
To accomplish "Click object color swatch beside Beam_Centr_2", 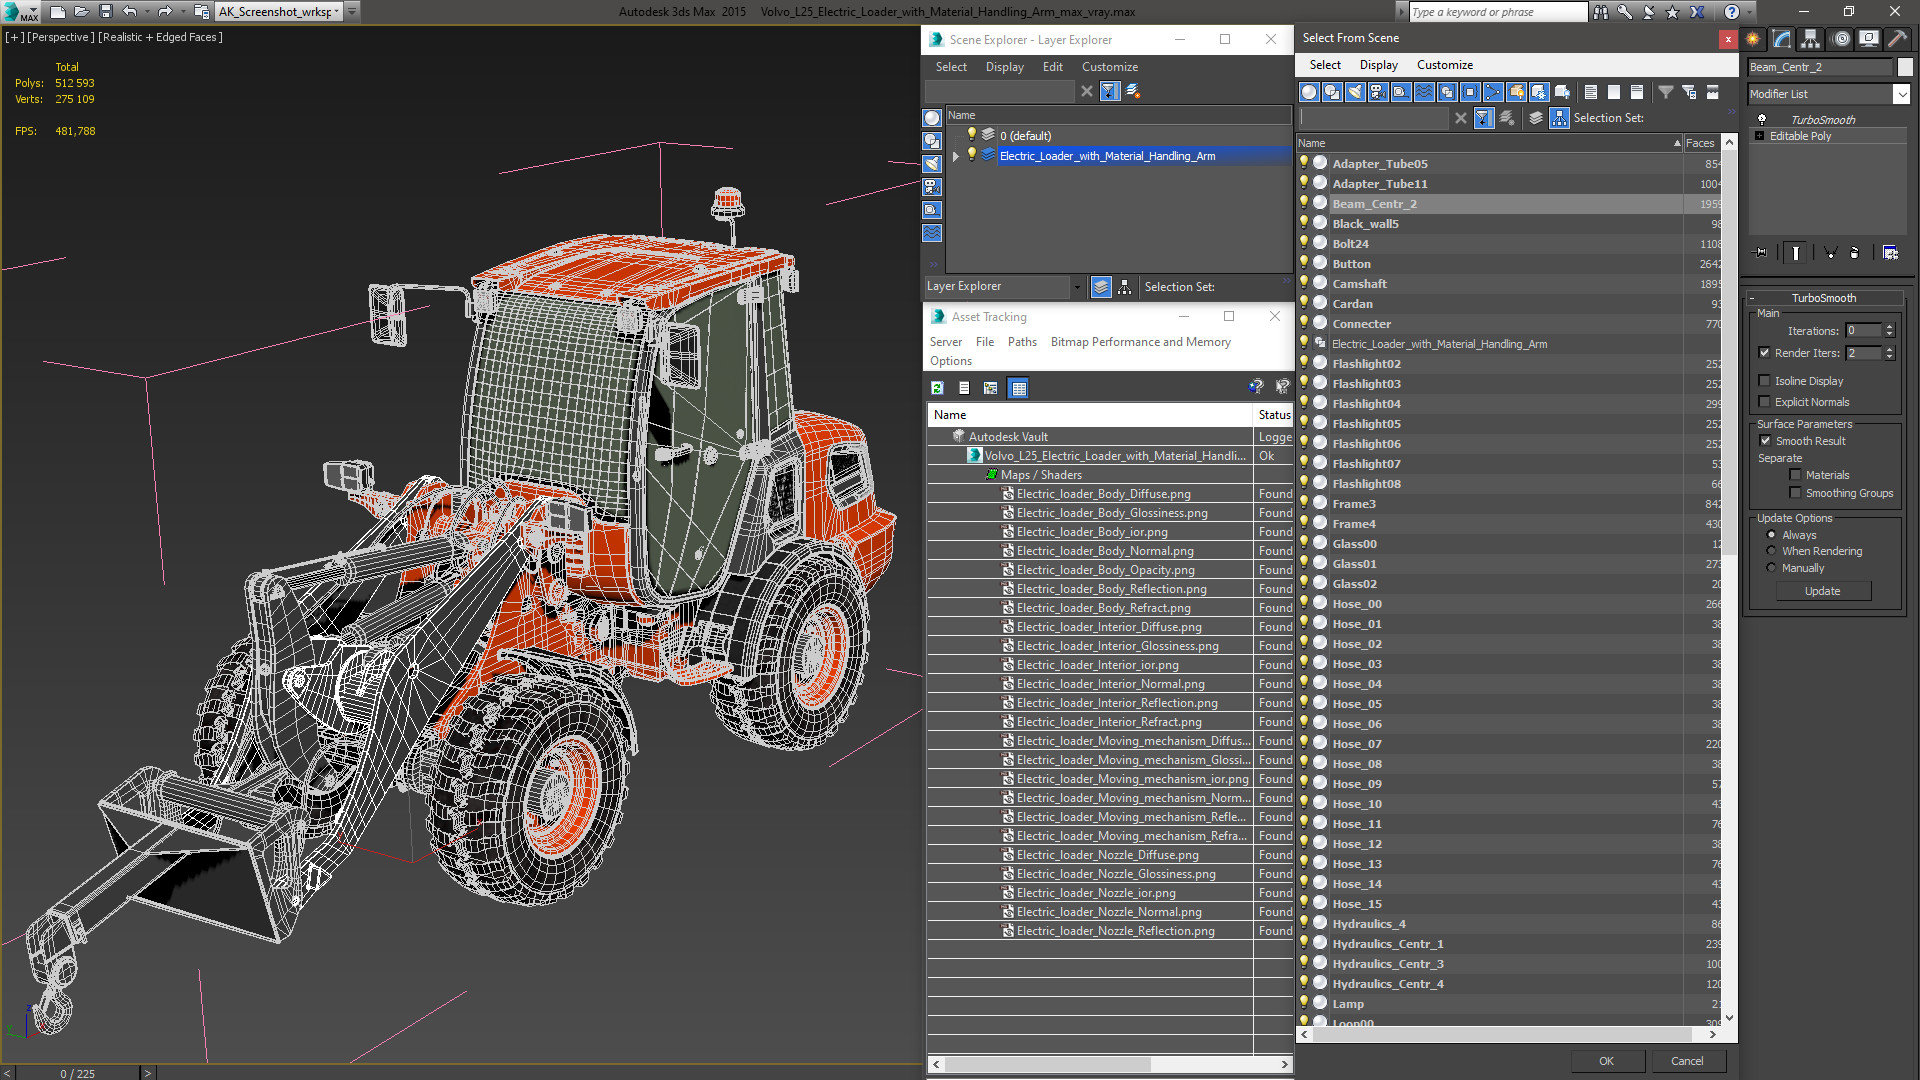I will pyautogui.click(x=1904, y=67).
